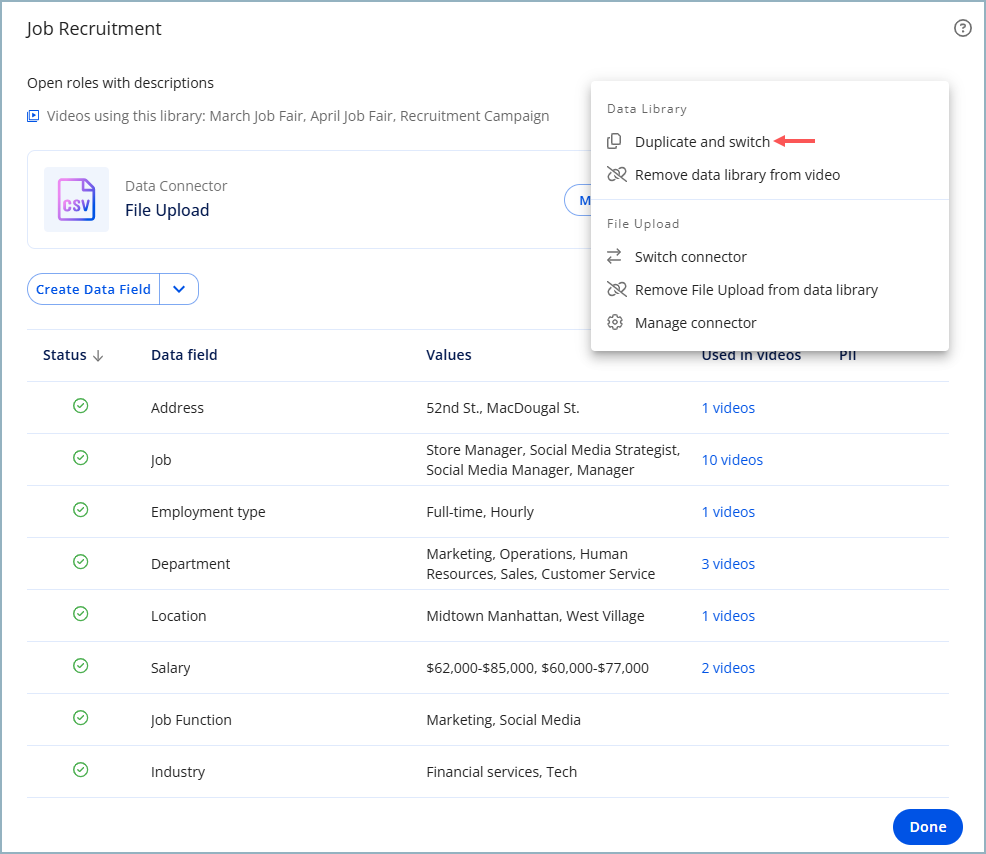This screenshot has width=986, height=854.
Task: Select the 'Address' data field name
Action: pos(177,408)
